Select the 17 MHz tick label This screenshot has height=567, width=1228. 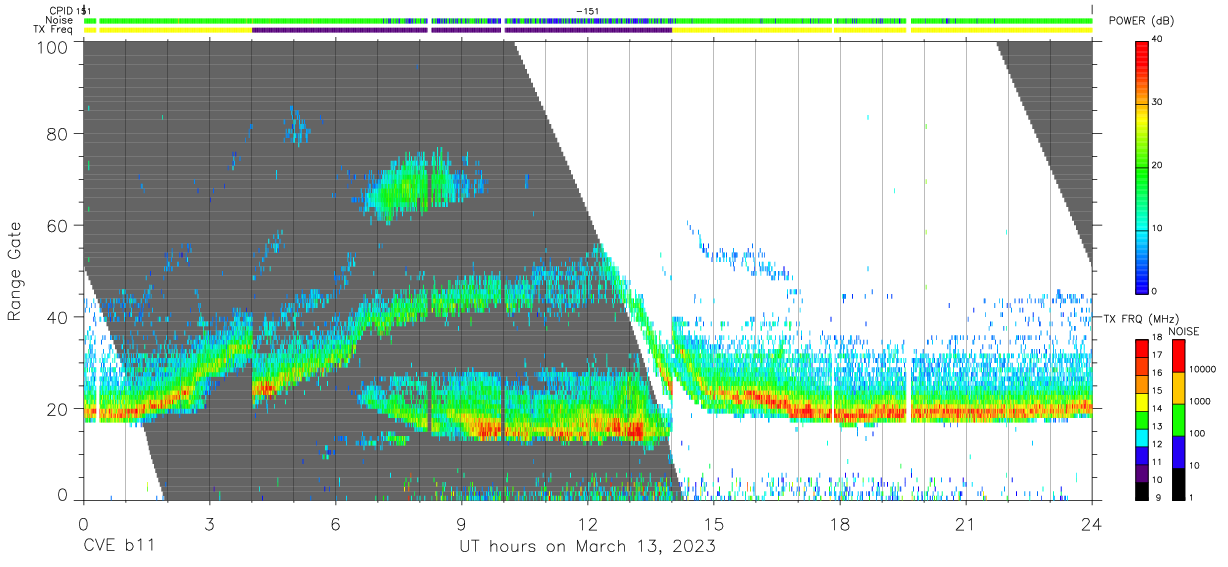point(1158,356)
